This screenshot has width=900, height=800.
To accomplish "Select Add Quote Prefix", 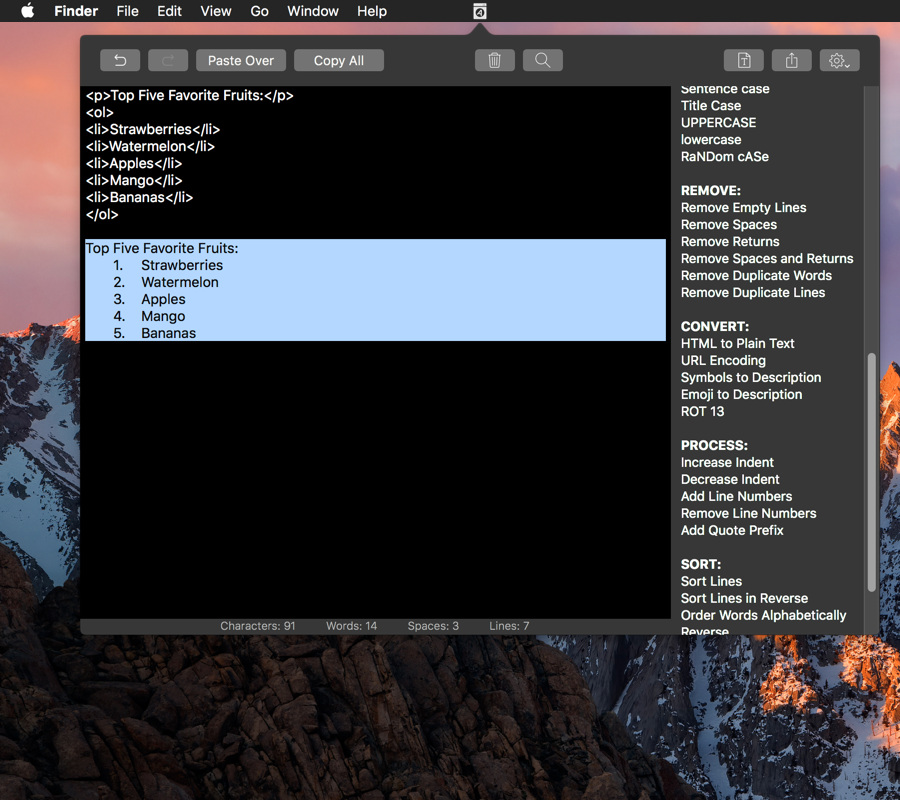I will pos(732,530).
